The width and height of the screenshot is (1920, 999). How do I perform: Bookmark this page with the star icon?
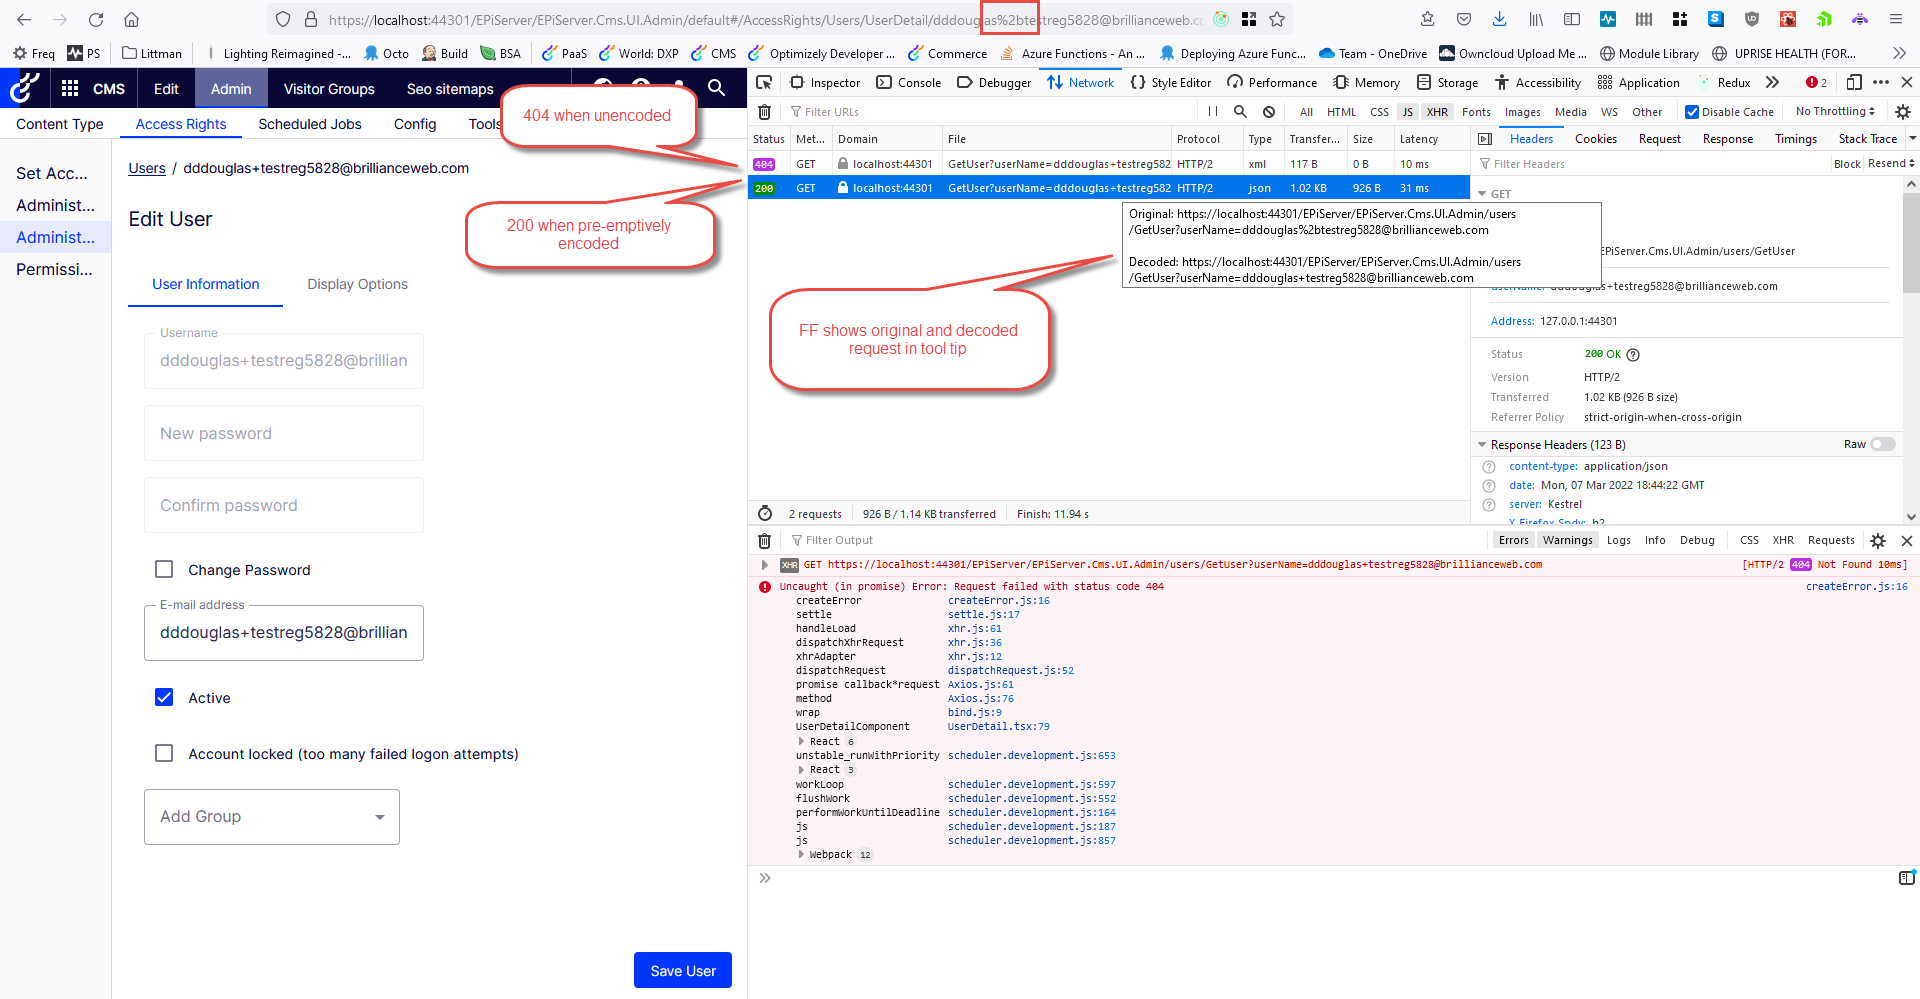point(1277,19)
